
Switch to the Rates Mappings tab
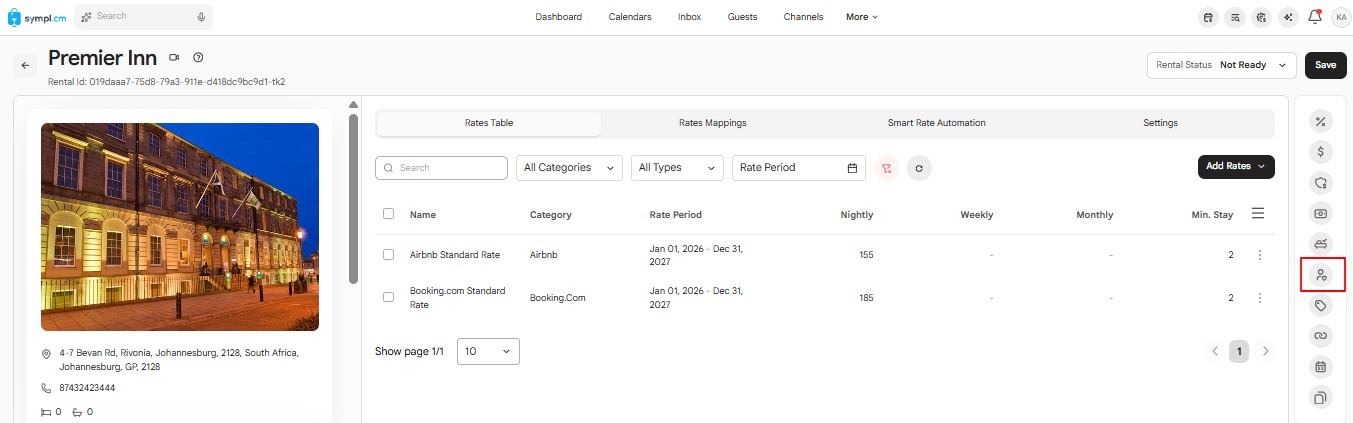[x=713, y=123]
